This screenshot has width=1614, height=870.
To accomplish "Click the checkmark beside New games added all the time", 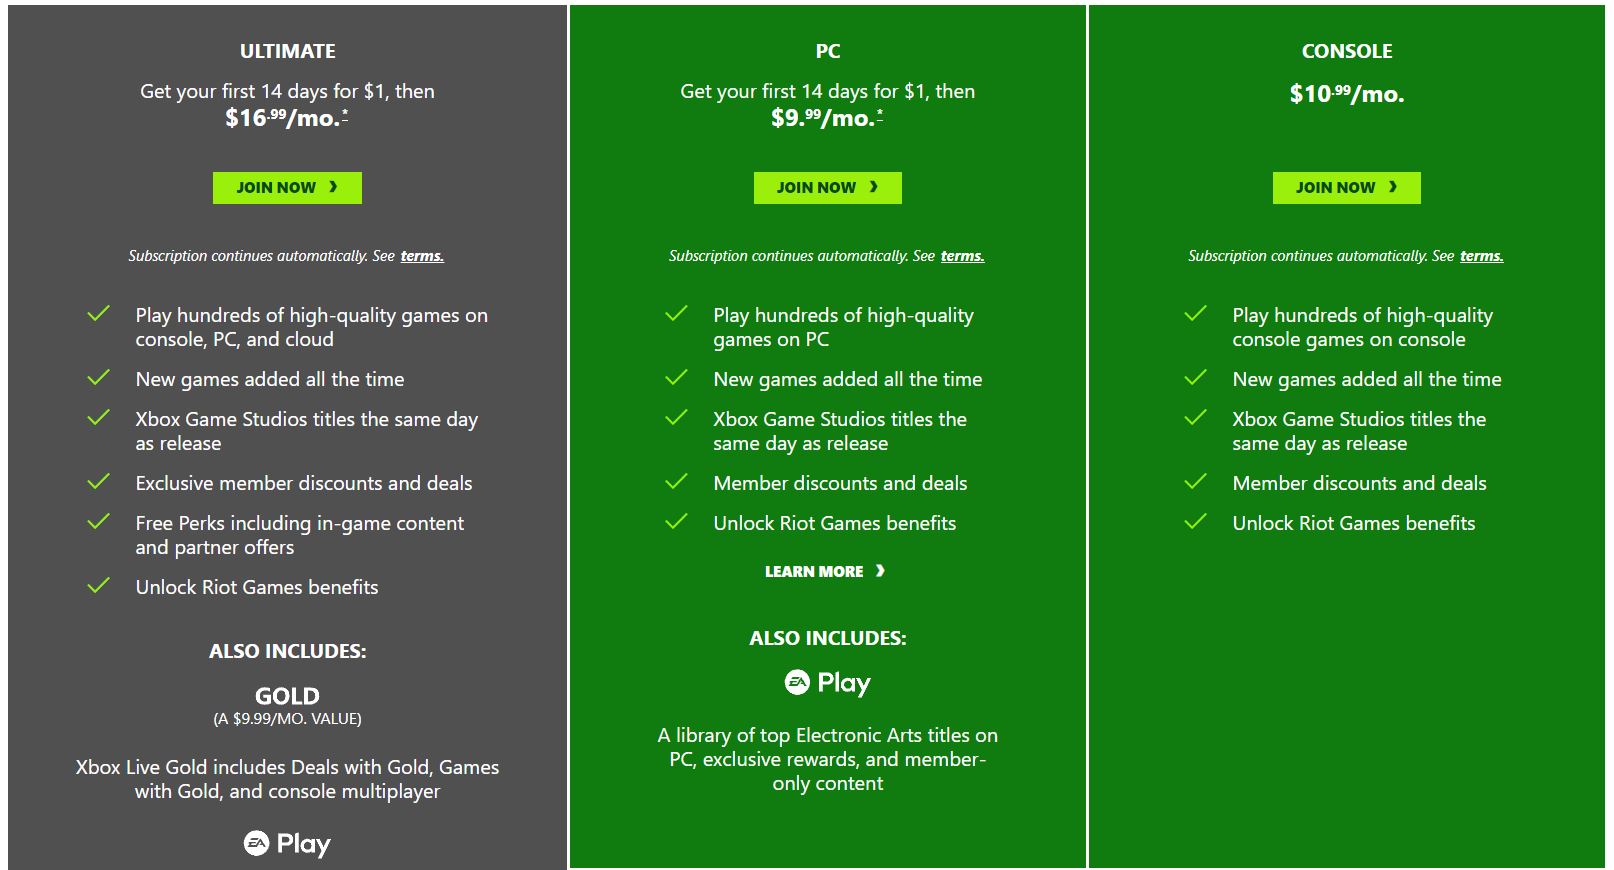I will click(99, 378).
